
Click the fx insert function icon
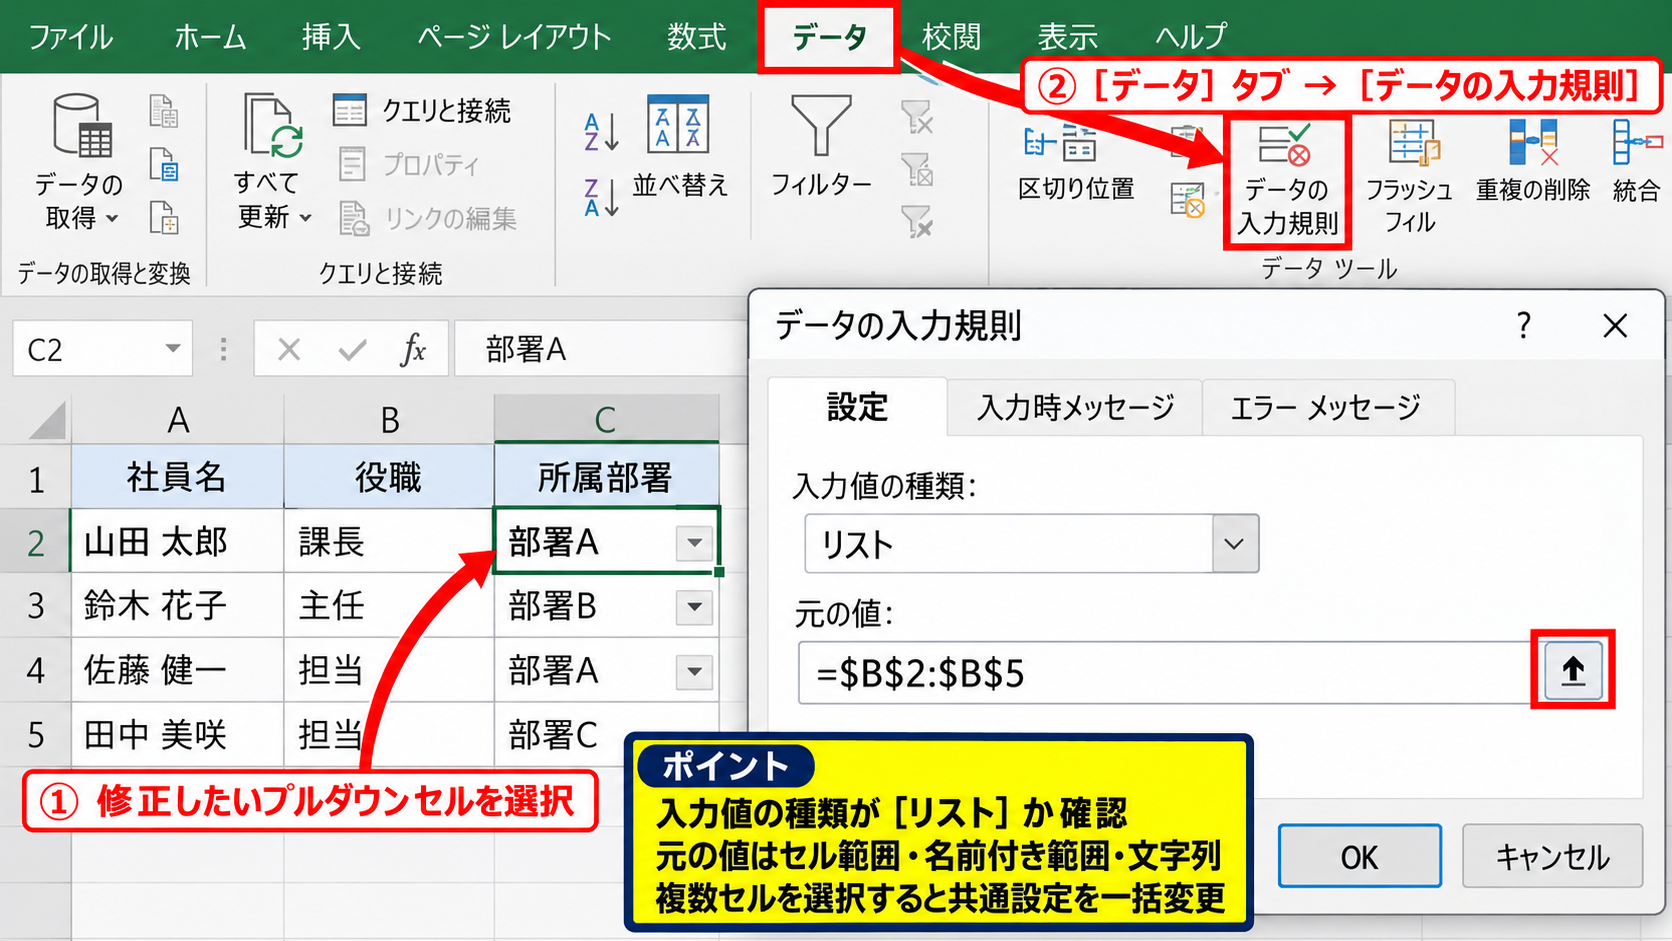tap(413, 349)
